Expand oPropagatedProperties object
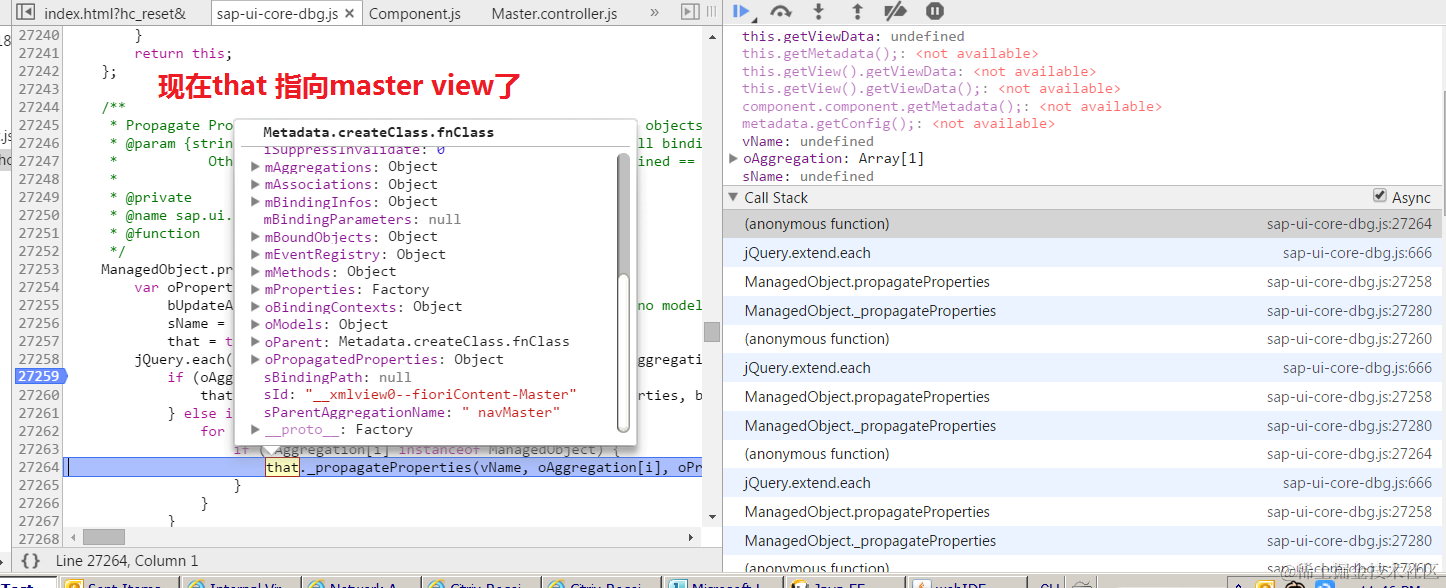The width and height of the screenshot is (1446, 588). tap(256, 359)
